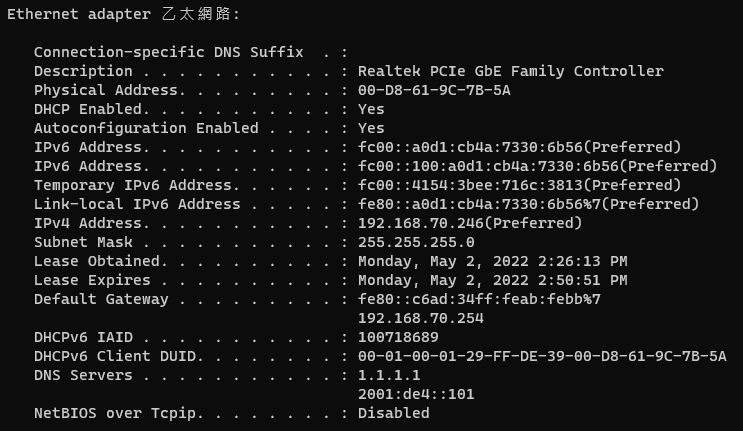Click the DNS server 2001:de4::101
This screenshot has height=431, width=743.
(x=416, y=394)
